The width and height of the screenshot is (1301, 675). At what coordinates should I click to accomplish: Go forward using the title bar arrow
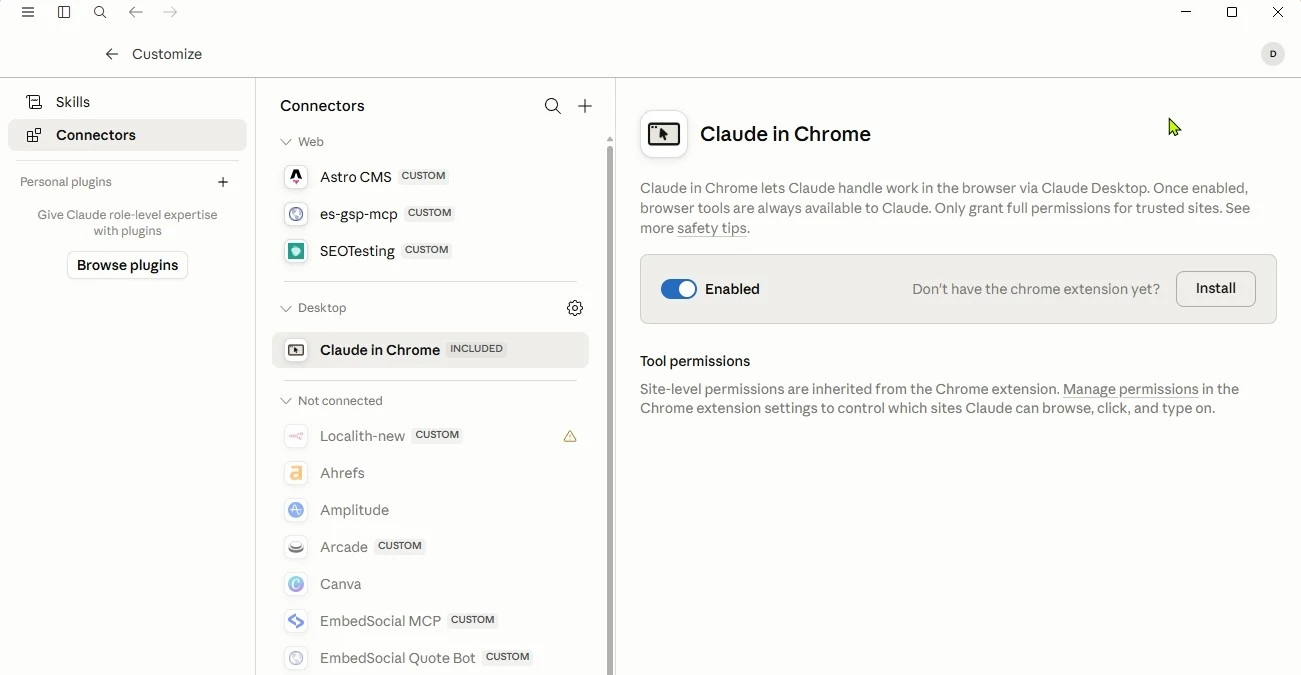[171, 13]
